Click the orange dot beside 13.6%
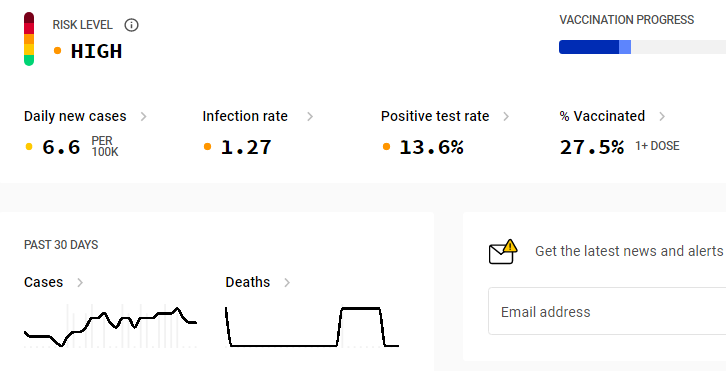Screen dimensions: 726x371 [386, 147]
